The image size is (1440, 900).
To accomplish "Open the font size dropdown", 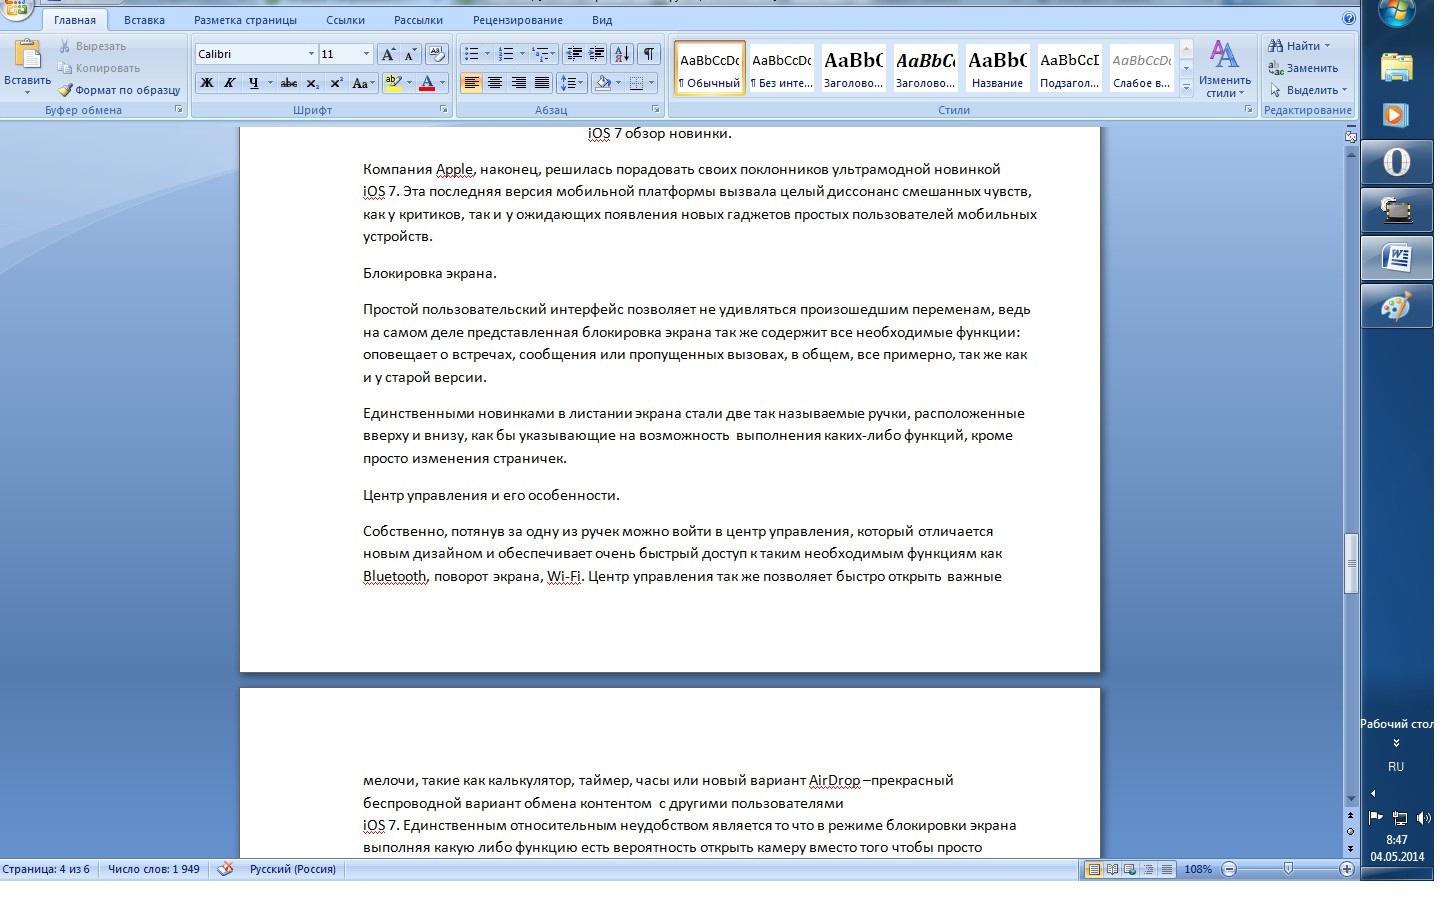I will (366, 54).
